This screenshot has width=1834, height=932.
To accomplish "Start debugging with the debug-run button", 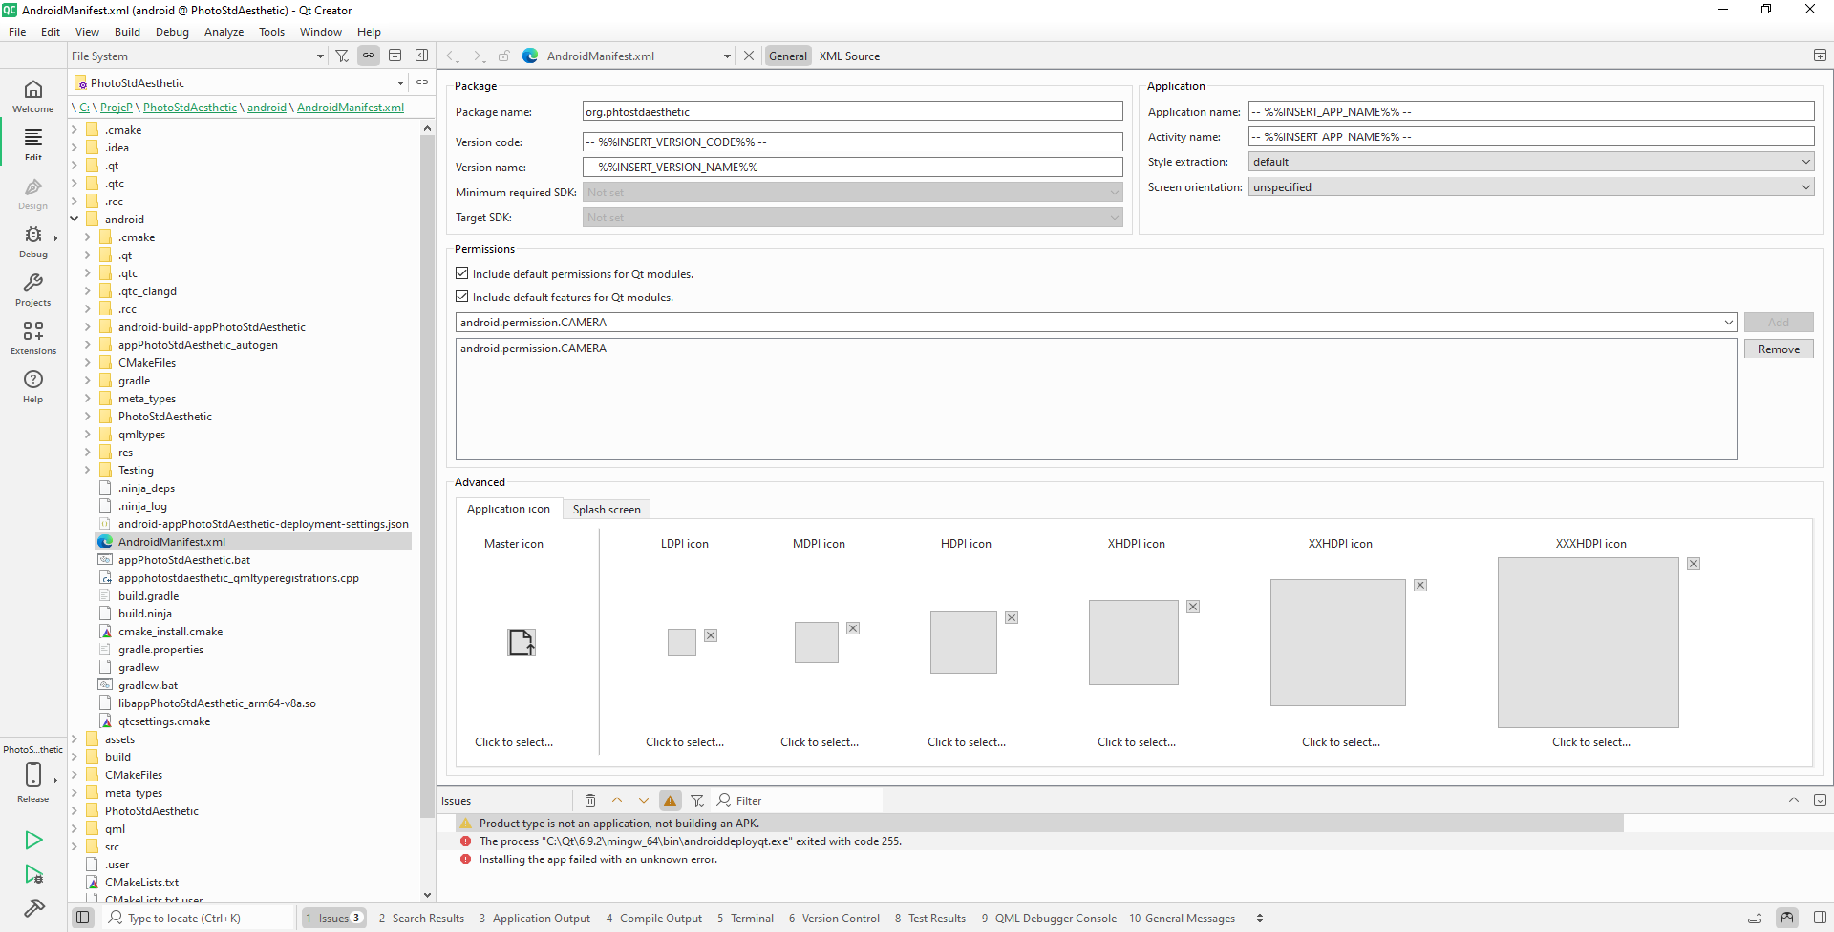I will pyautogui.click(x=33, y=875).
